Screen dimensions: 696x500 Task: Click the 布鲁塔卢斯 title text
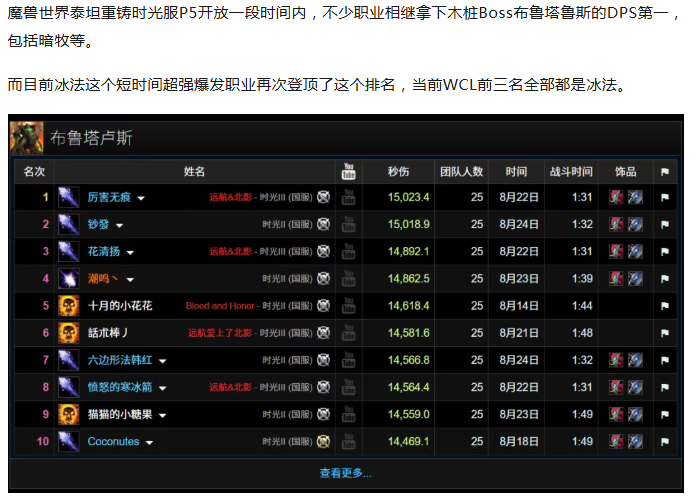tap(91, 138)
